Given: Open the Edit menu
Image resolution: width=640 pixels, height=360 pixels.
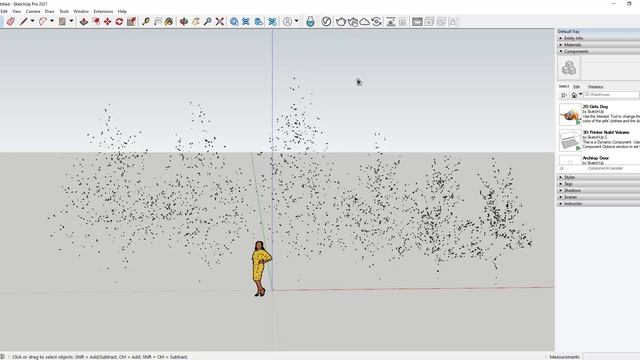Looking at the screenshot, I should tap(4, 11).
